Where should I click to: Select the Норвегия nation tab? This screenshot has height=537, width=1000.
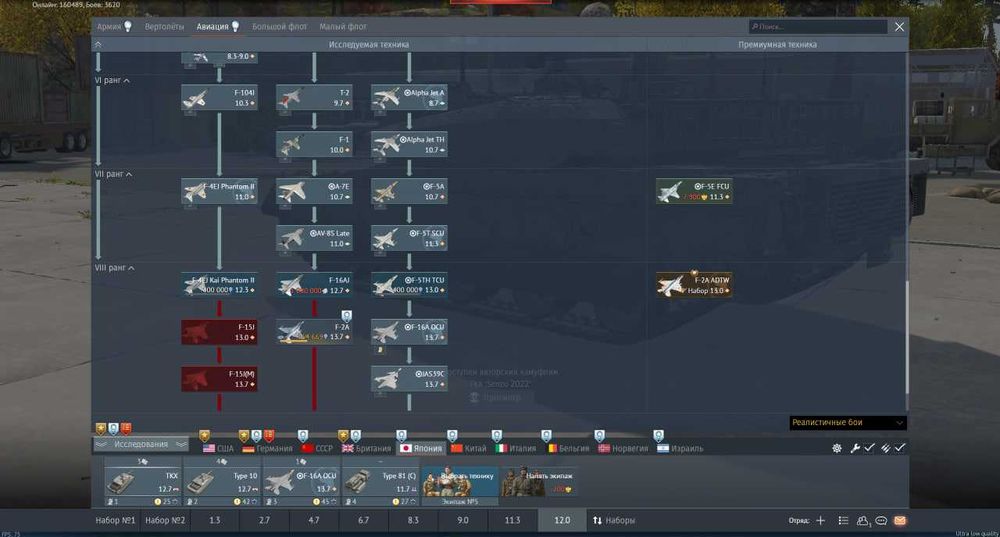[x=622, y=448]
